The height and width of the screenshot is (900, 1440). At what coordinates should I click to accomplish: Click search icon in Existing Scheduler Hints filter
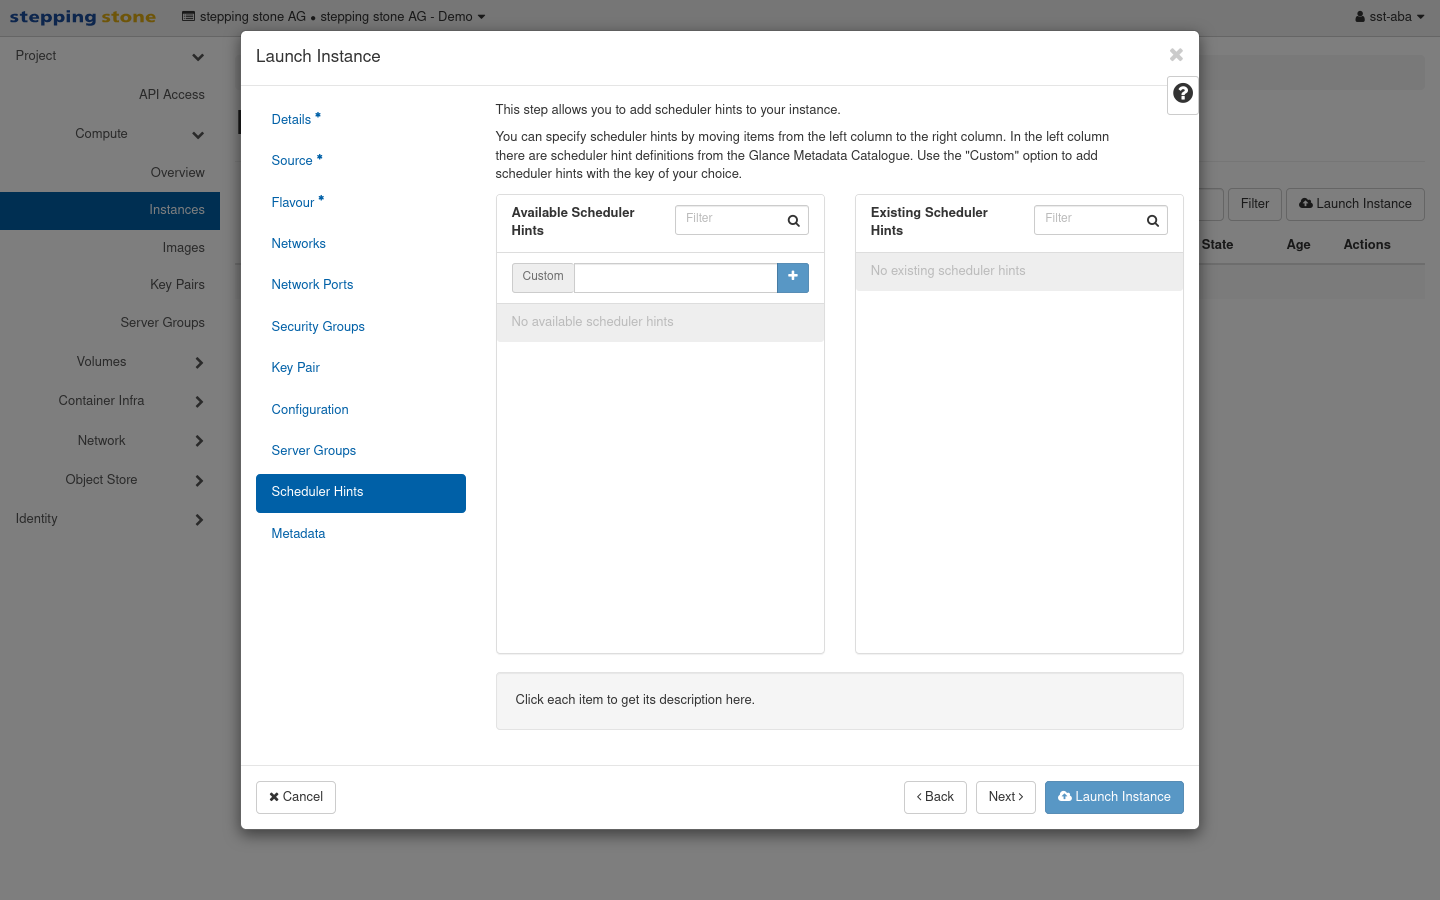coord(1152,221)
